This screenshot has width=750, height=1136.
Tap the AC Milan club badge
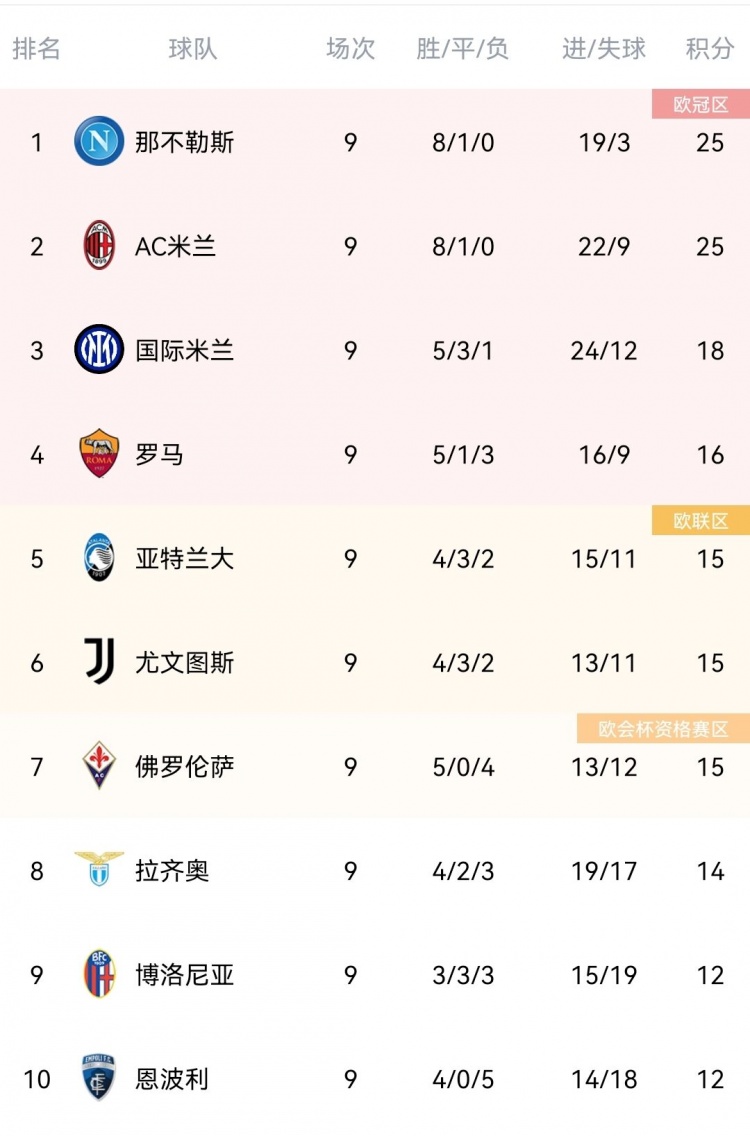[99, 246]
